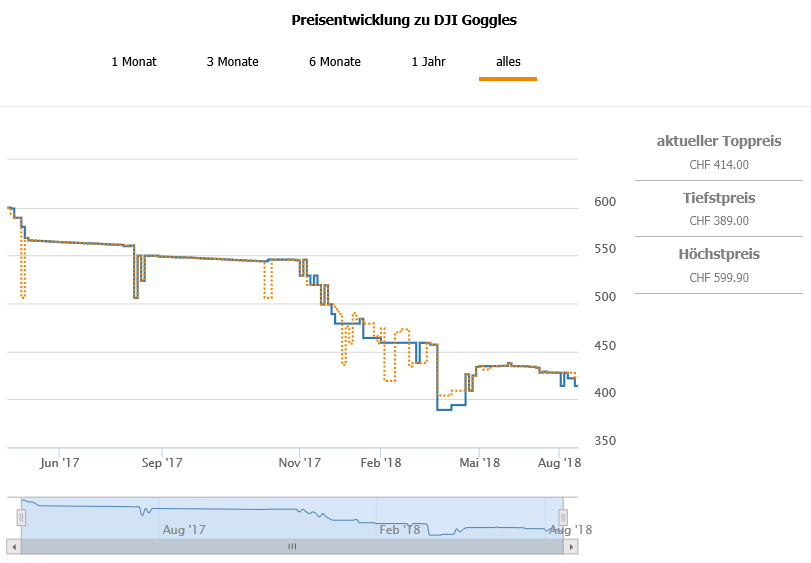811x563 pixels.
Task: Select the alles time range tab
Action: (x=508, y=62)
